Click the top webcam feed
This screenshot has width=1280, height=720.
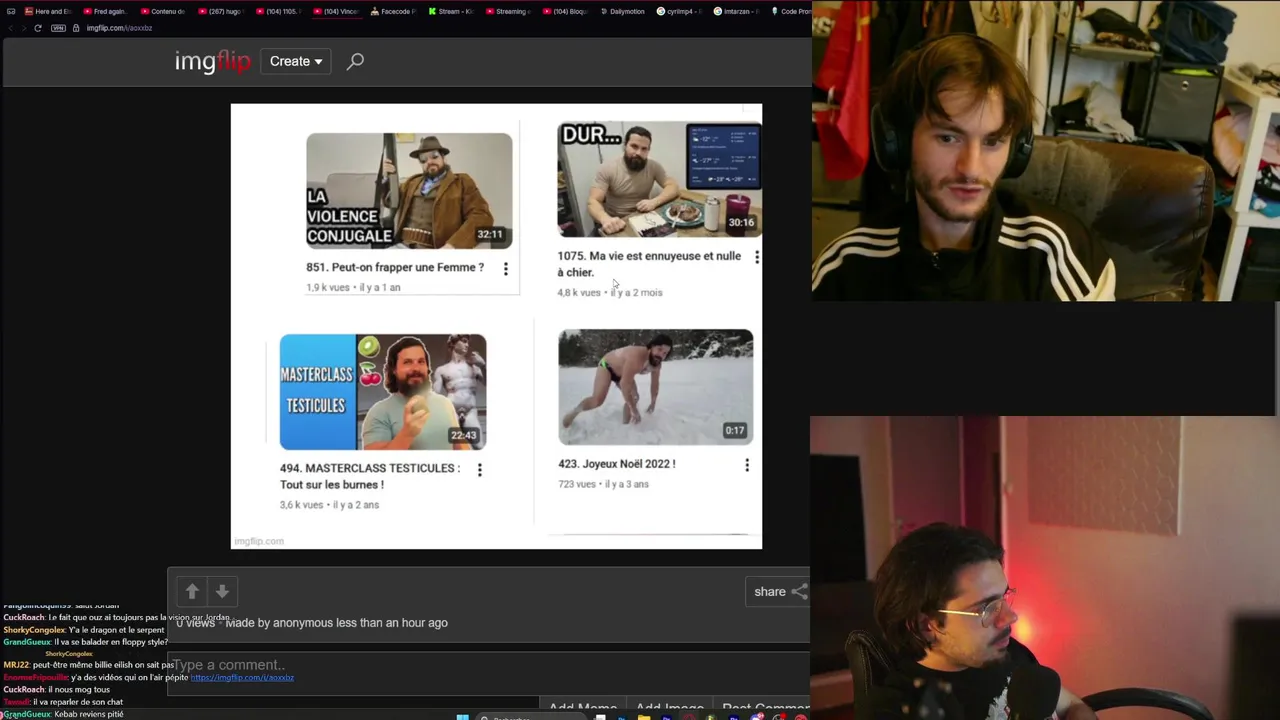[x=1046, y=150]
